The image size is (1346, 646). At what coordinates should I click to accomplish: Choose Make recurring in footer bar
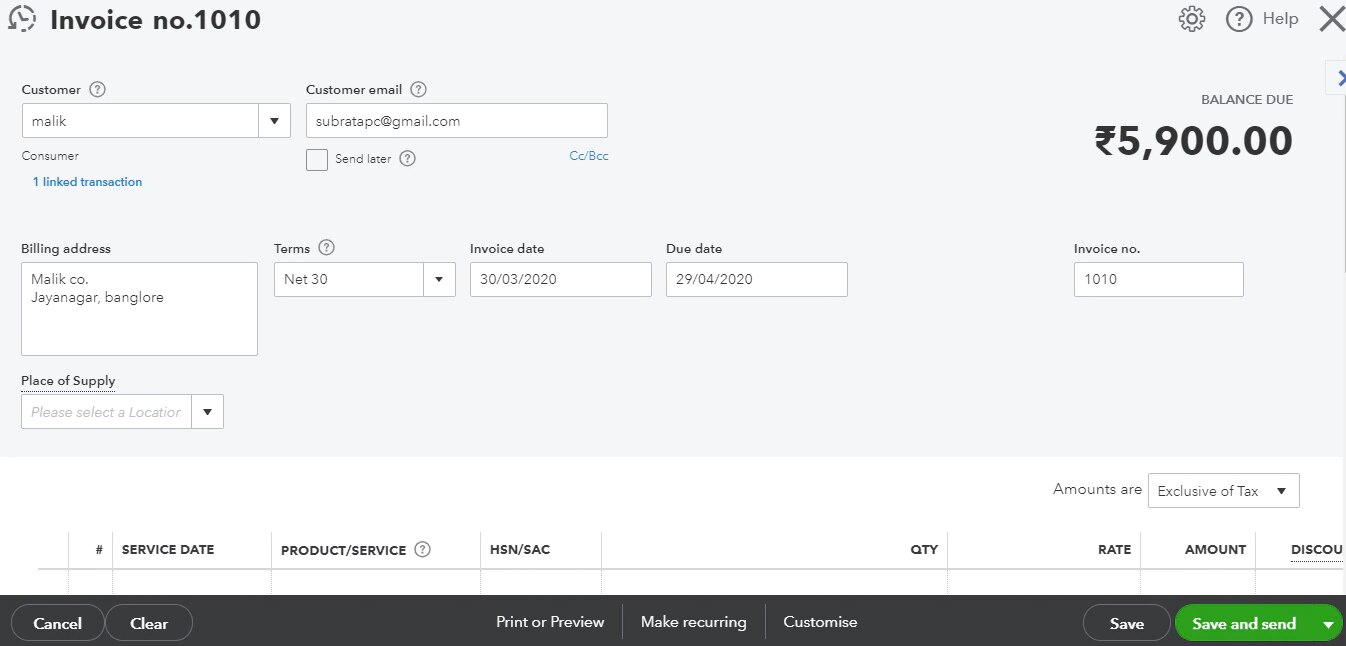coord(693,622)
